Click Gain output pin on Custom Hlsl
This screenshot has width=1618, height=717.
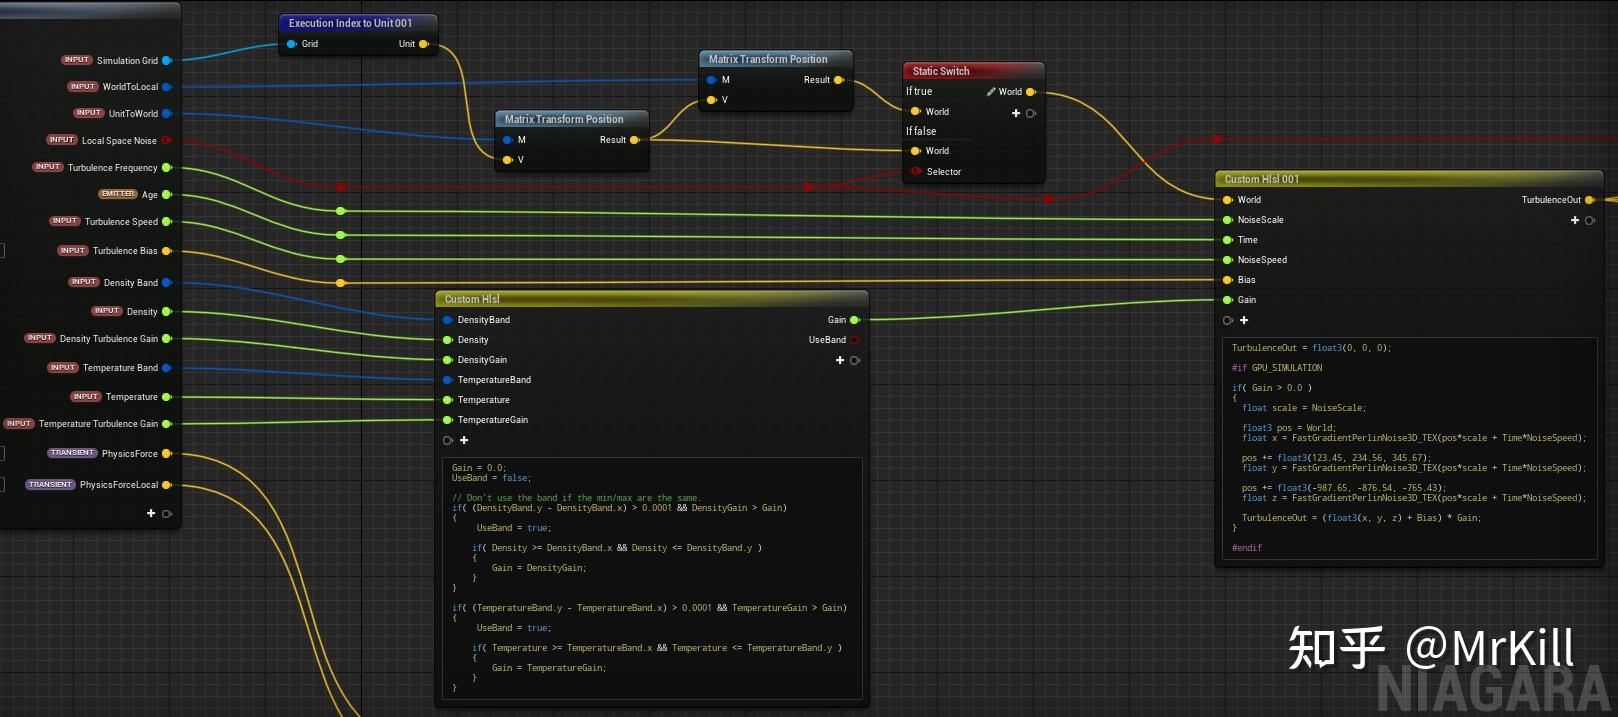point(854,320)
